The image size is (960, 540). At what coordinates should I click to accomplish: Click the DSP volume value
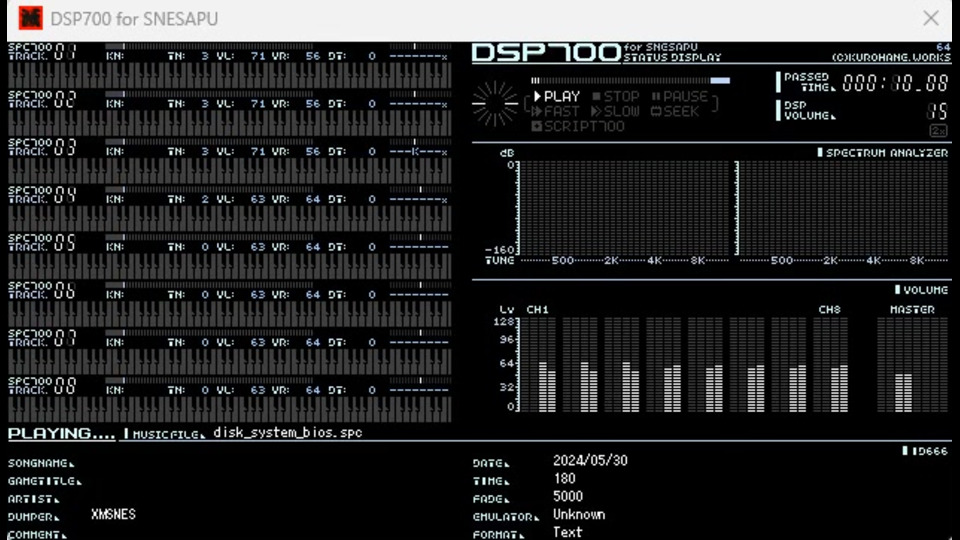pyautogui.click(x=937, y=111)
